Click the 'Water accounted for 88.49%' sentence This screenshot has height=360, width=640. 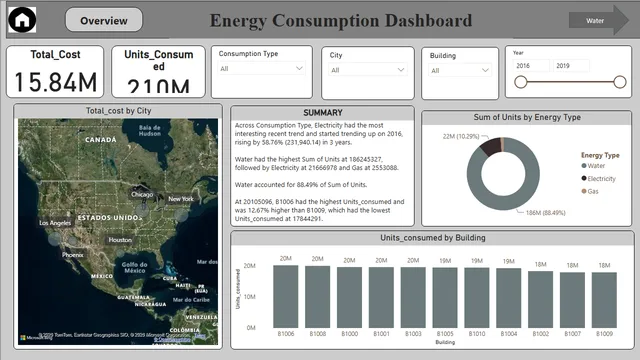(301, 184)
